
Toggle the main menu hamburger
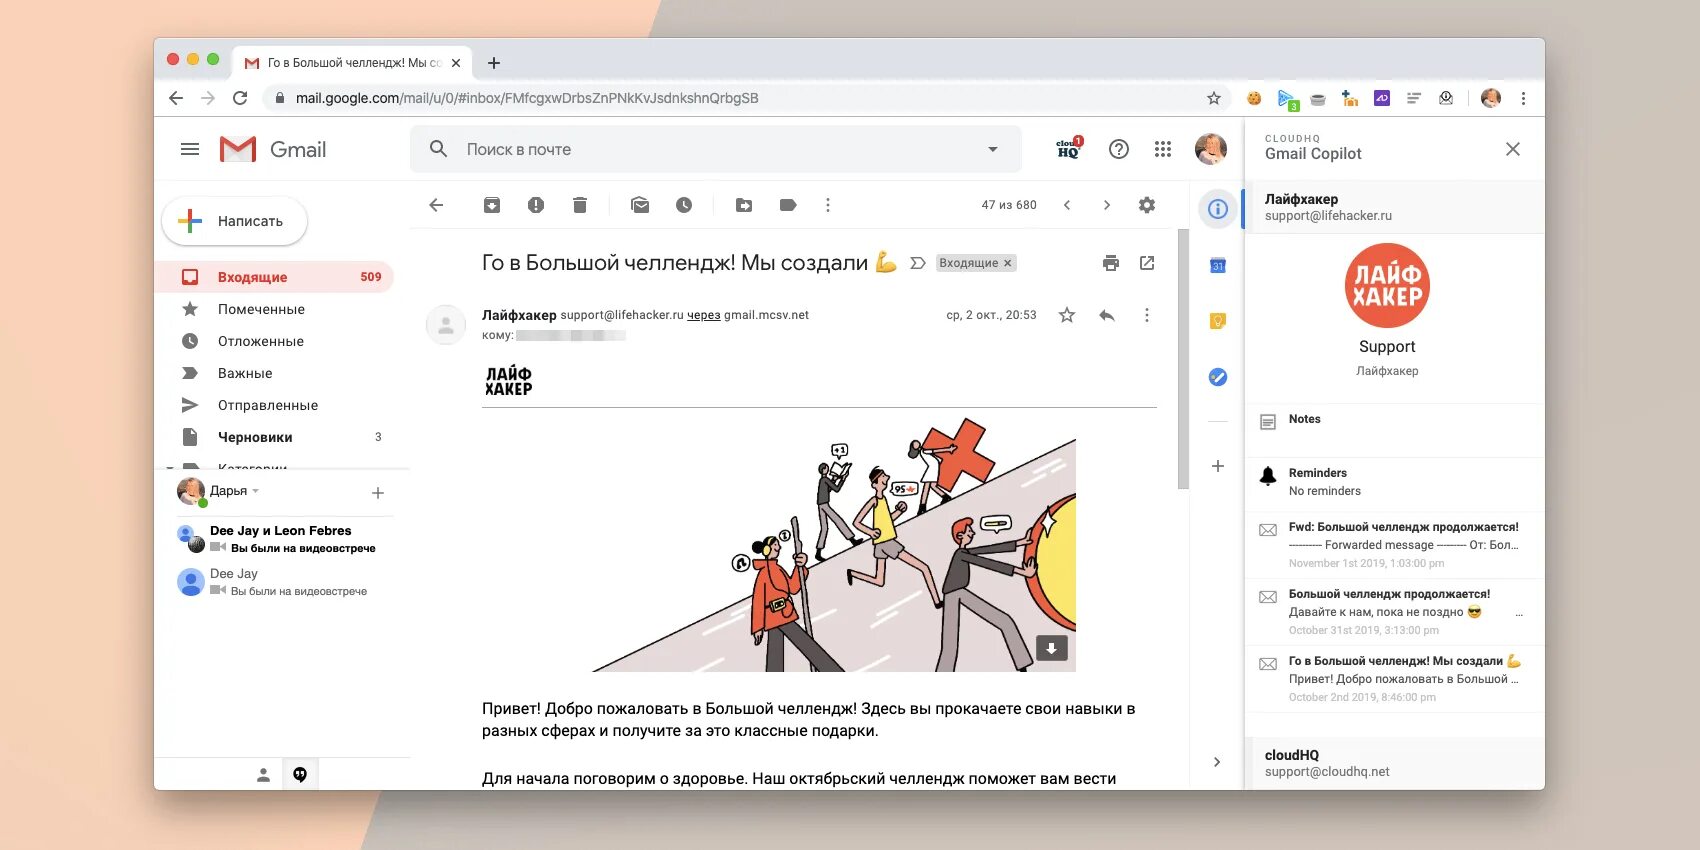(190, 149)
